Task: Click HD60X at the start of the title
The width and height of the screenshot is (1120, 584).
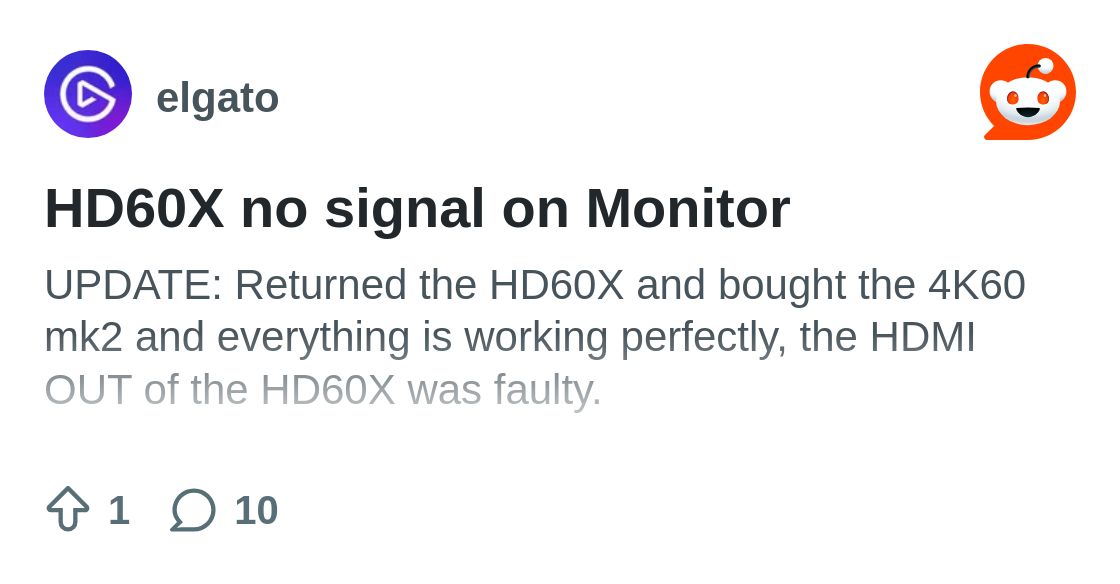Action: click(134, 208)
